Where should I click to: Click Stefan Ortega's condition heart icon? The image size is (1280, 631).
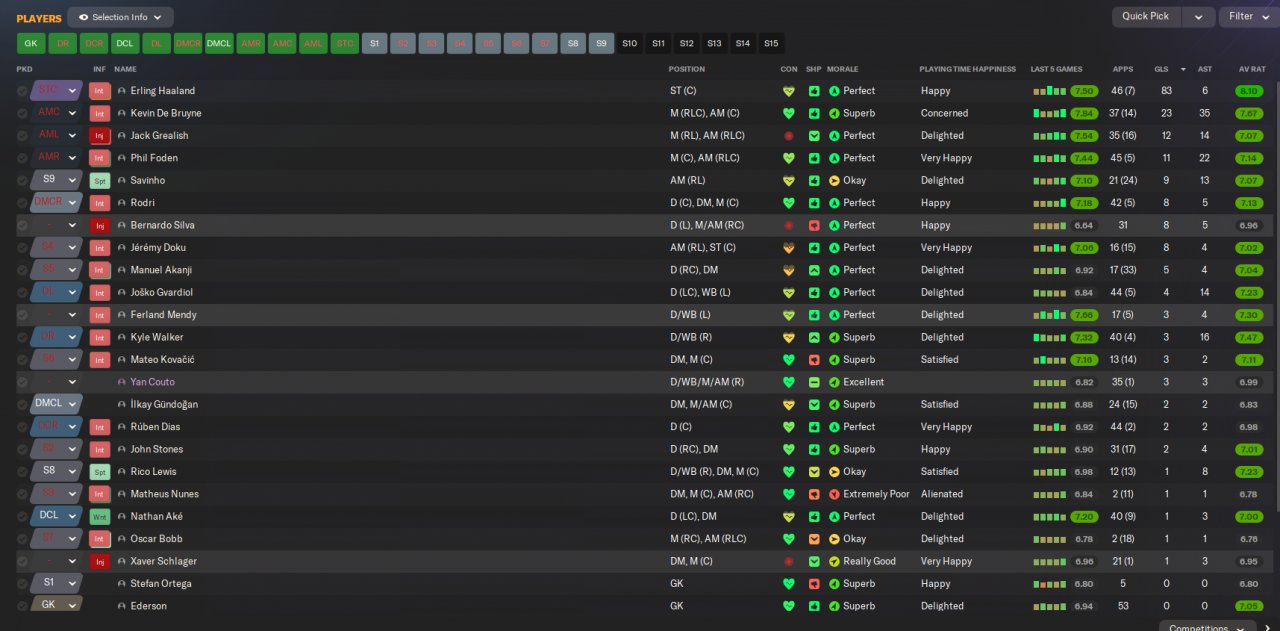(x=788, y=584)
